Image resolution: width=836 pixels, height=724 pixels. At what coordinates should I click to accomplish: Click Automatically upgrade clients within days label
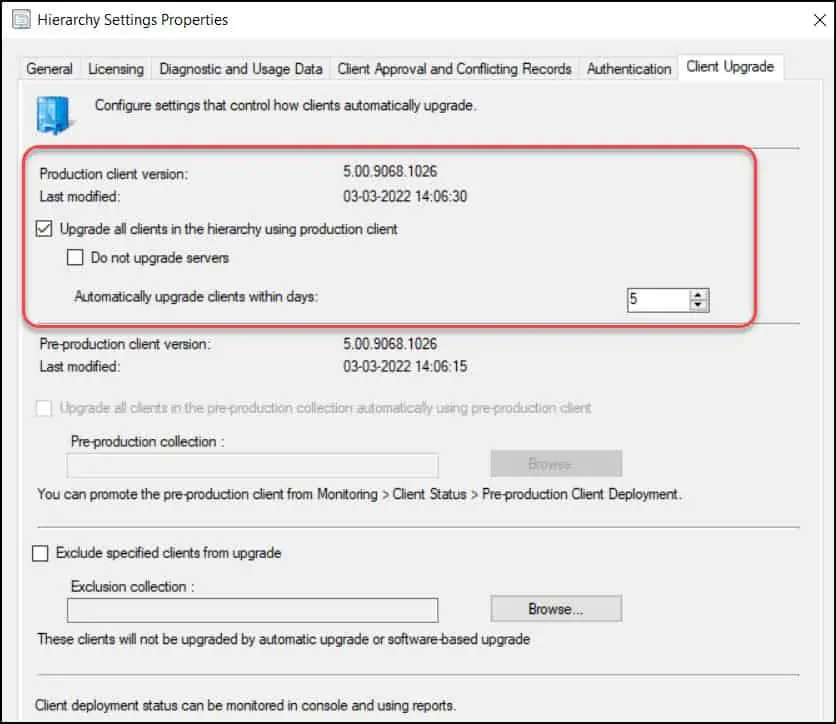click(196, 296)
